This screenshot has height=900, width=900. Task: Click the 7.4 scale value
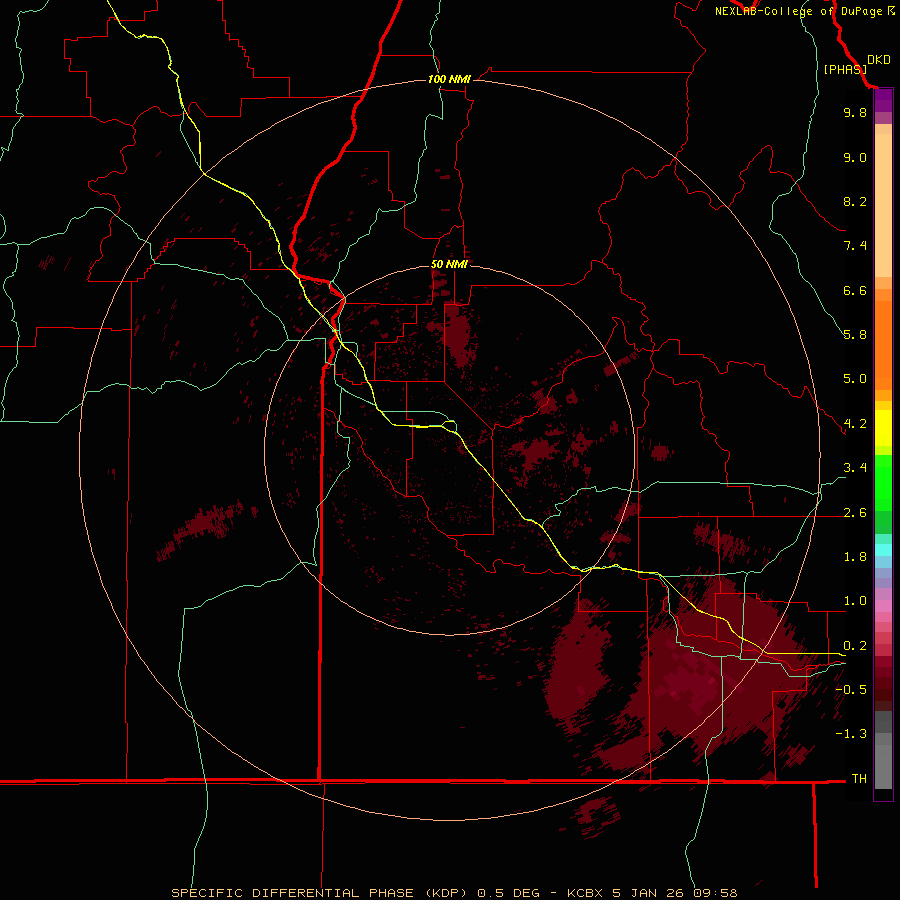(855, 246)
